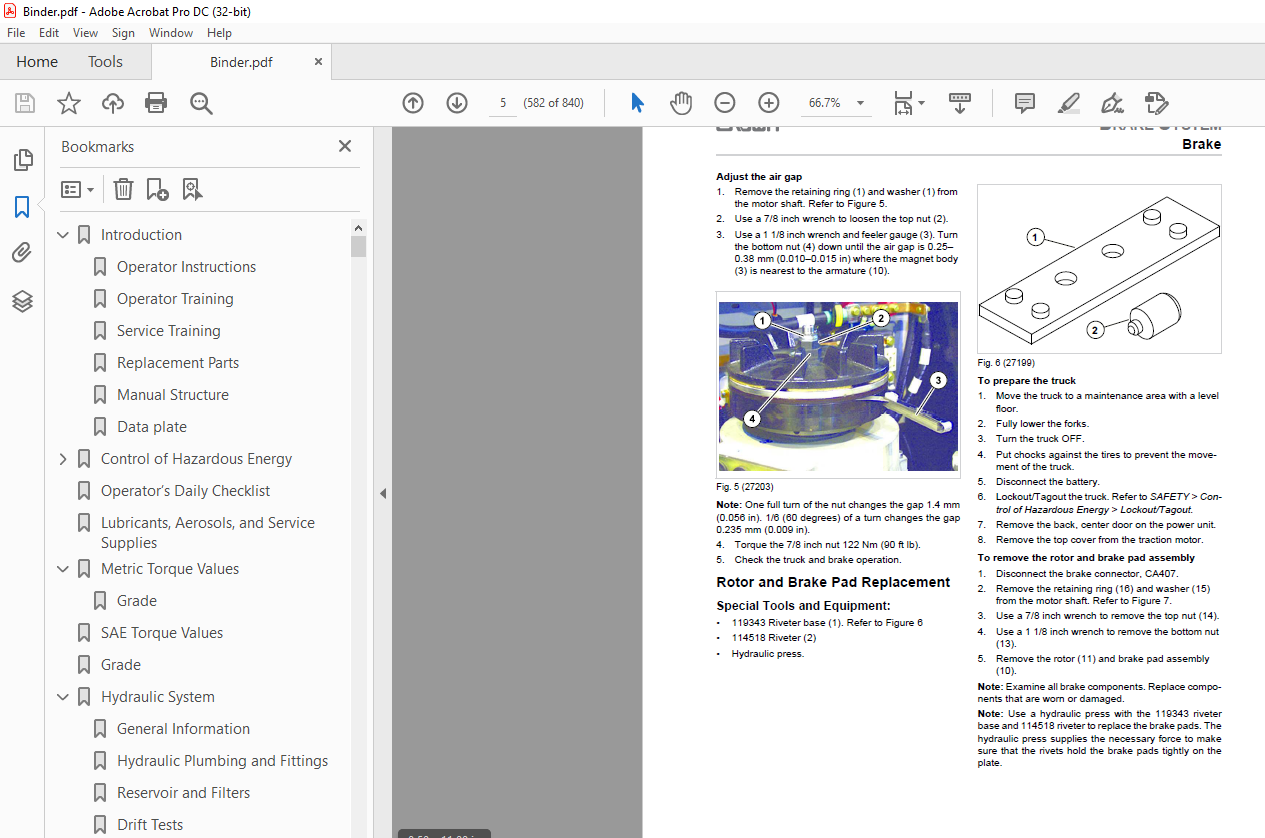
Task: Zoom out with the minus icon
Action: click(725, 103)
